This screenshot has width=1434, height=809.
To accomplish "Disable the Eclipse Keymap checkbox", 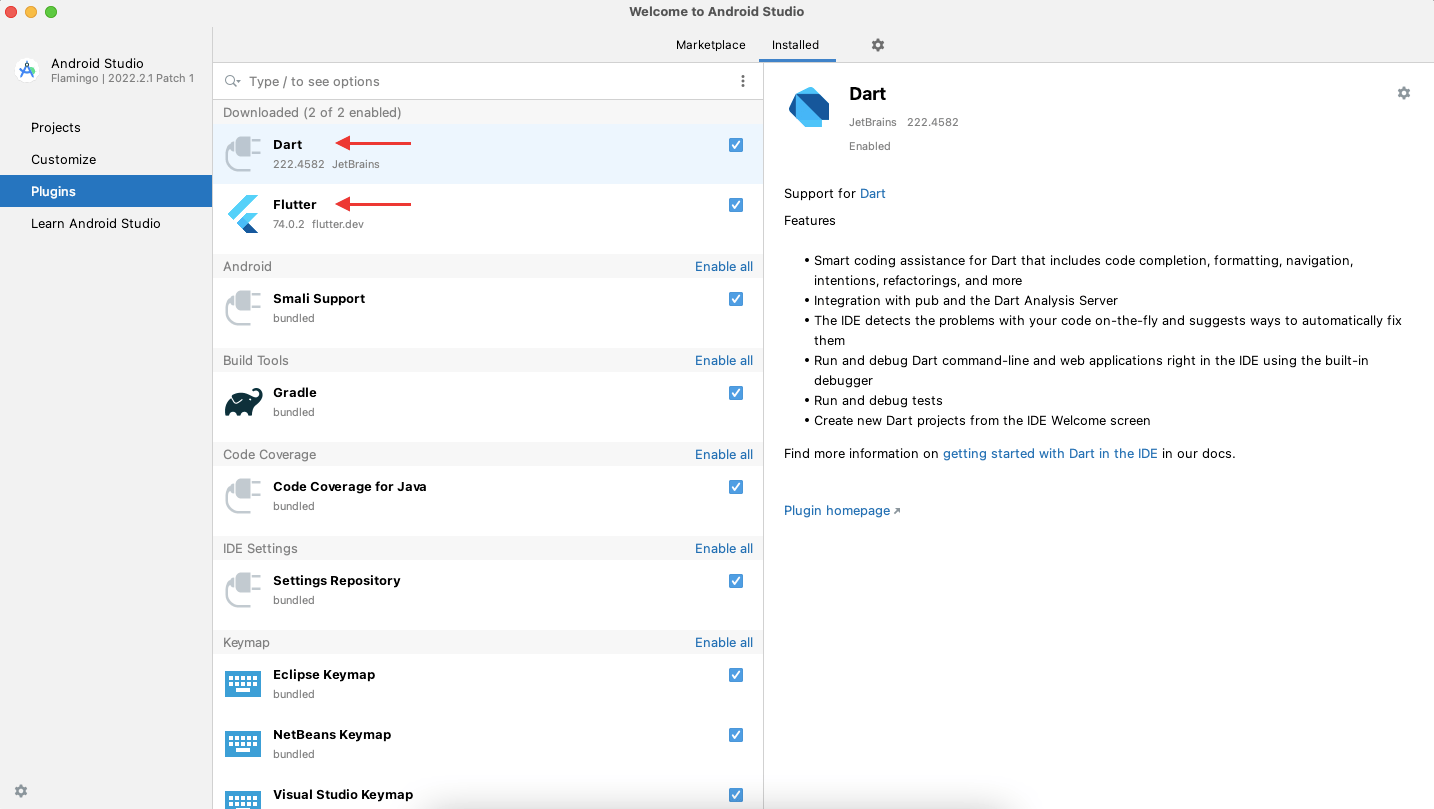I will [x=736, y=675].
